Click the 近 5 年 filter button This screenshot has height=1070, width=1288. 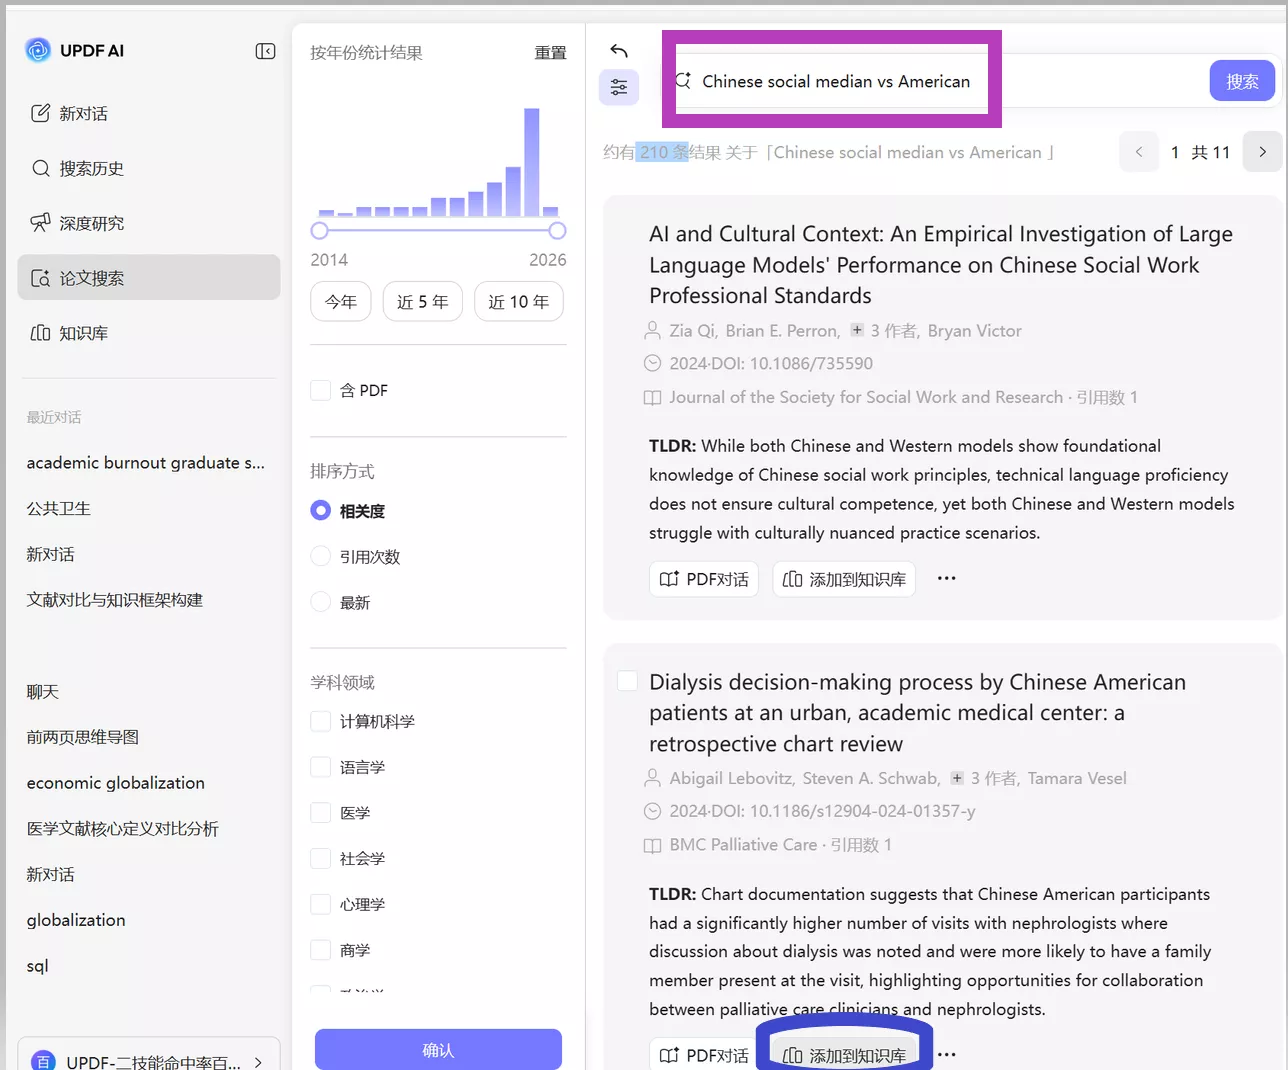point(422,302)
